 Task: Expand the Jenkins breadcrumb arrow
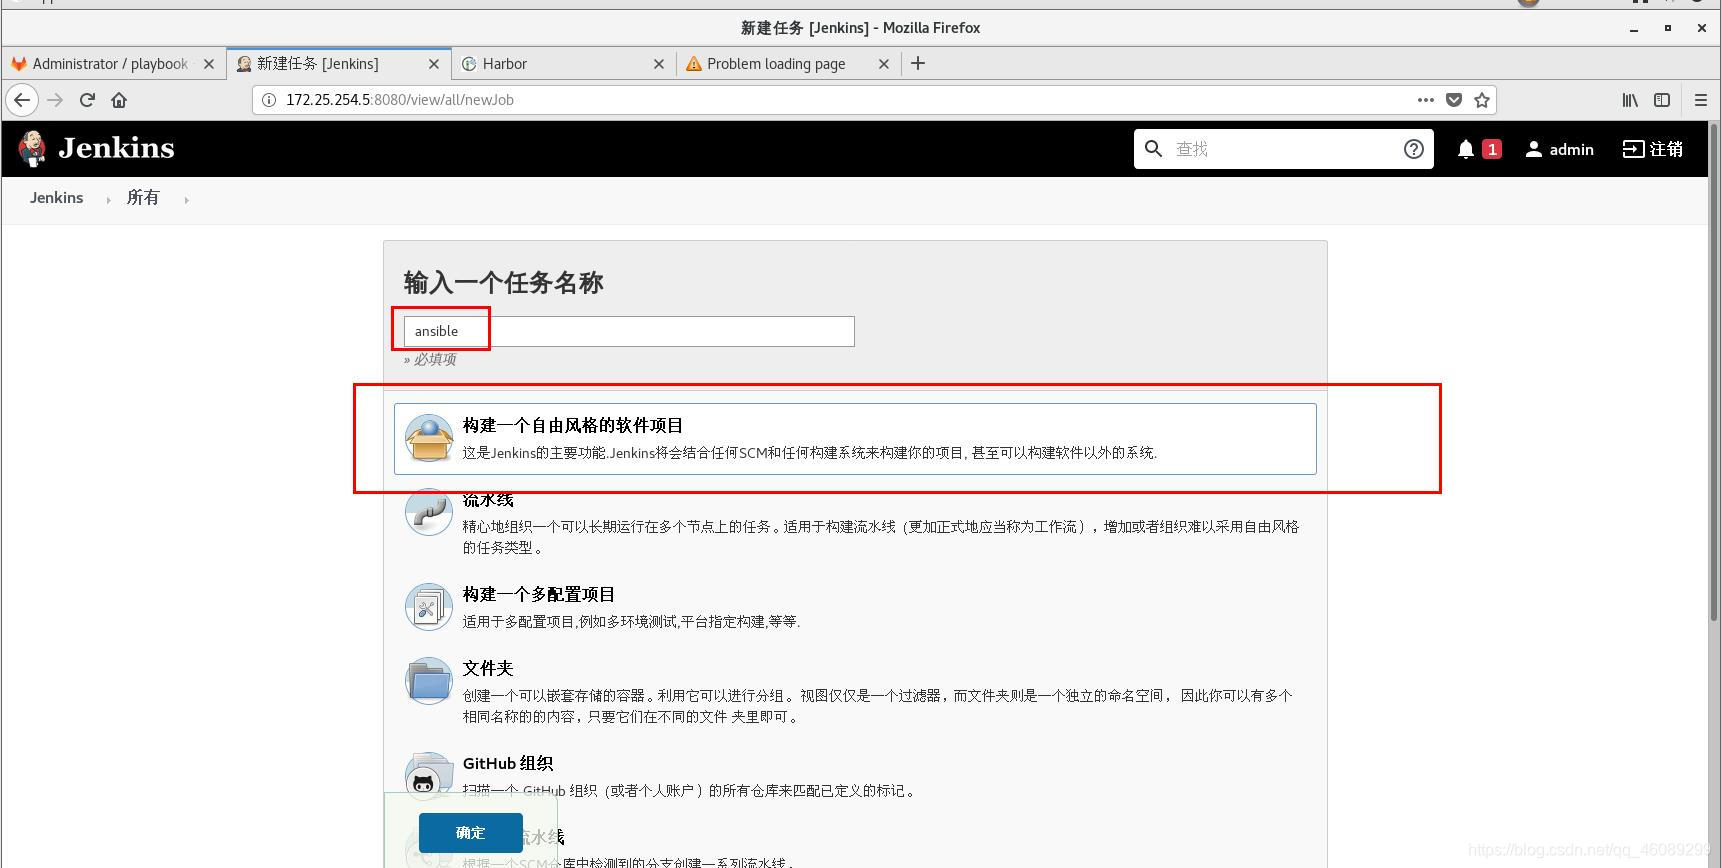(108, 200)
